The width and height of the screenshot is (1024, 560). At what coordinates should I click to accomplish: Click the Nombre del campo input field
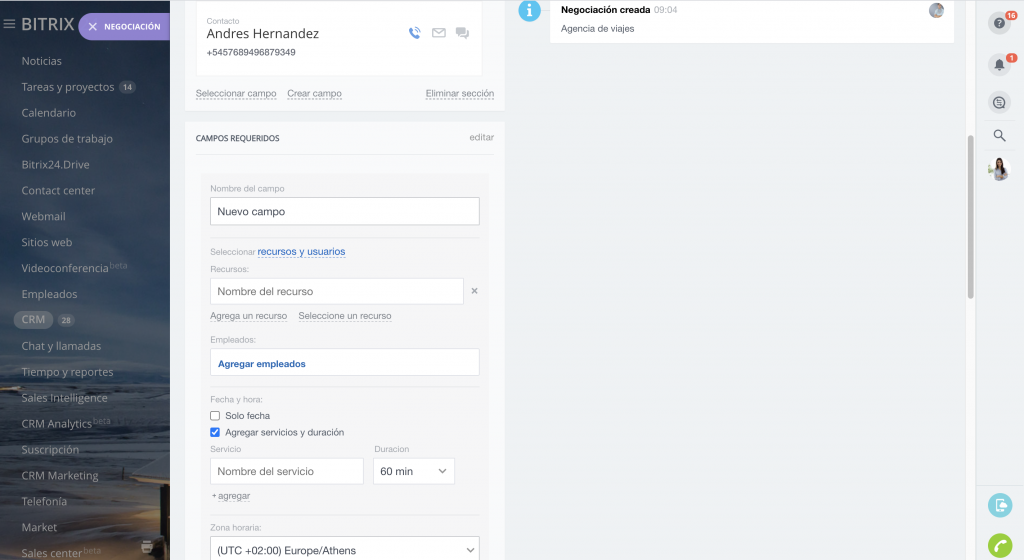click(x=344, y=211)
